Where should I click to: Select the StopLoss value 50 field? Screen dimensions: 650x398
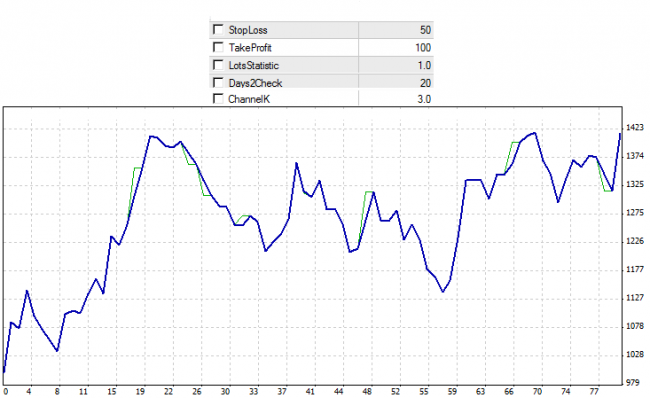[396, 30]
